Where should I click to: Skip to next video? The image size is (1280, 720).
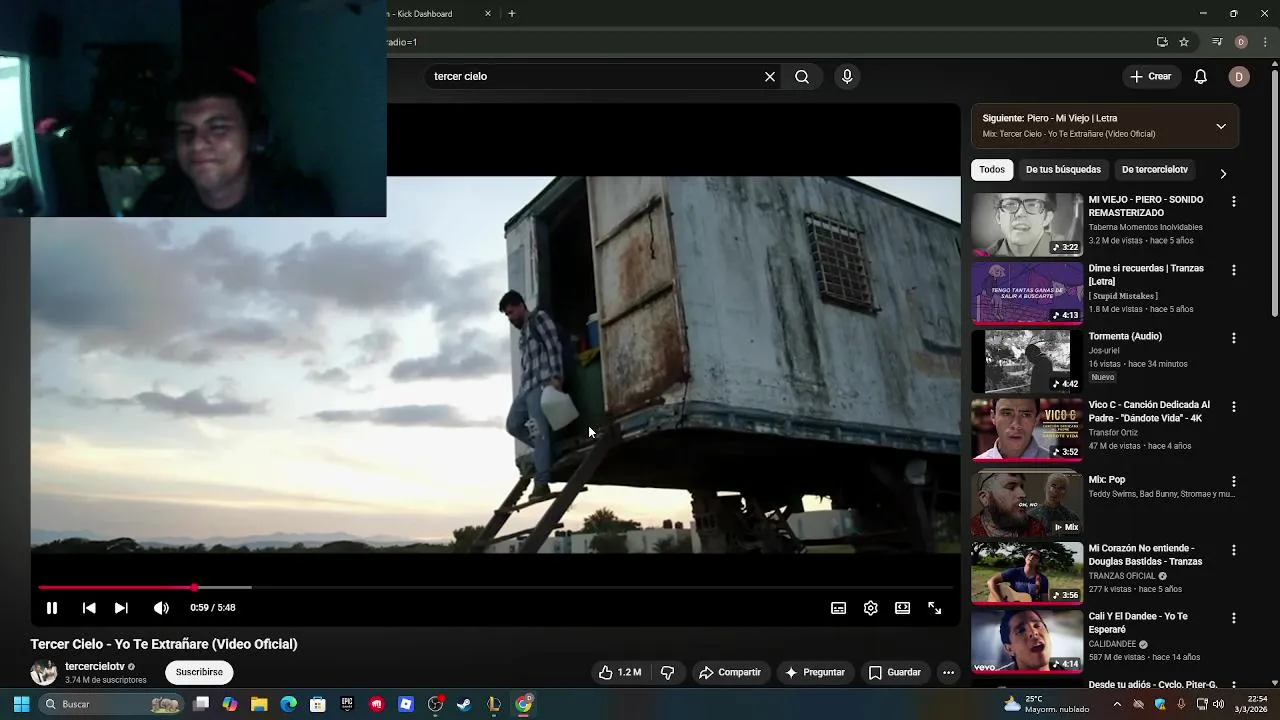[121, 608]
